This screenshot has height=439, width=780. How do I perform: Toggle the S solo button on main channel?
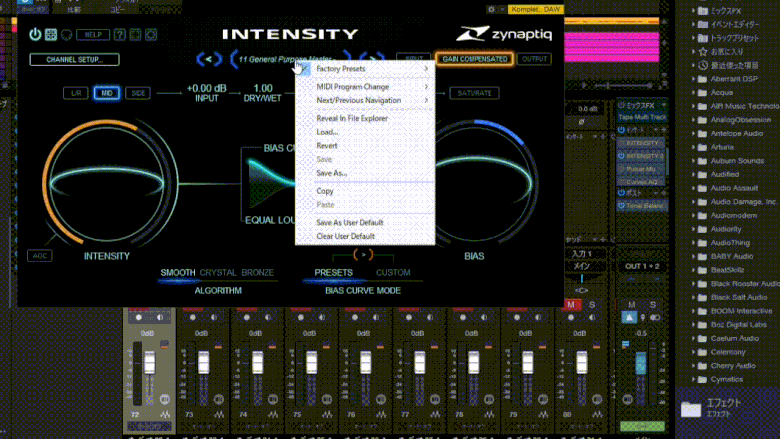(x=653, y=305)
